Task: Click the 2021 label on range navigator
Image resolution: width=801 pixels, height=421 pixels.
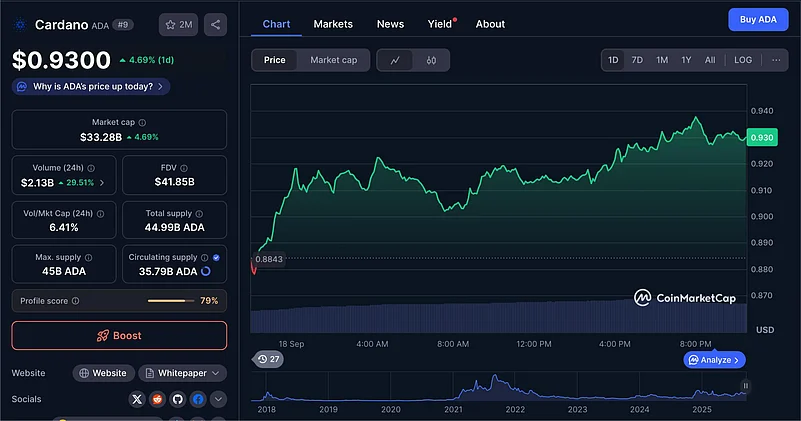Action: coord(453,409)
